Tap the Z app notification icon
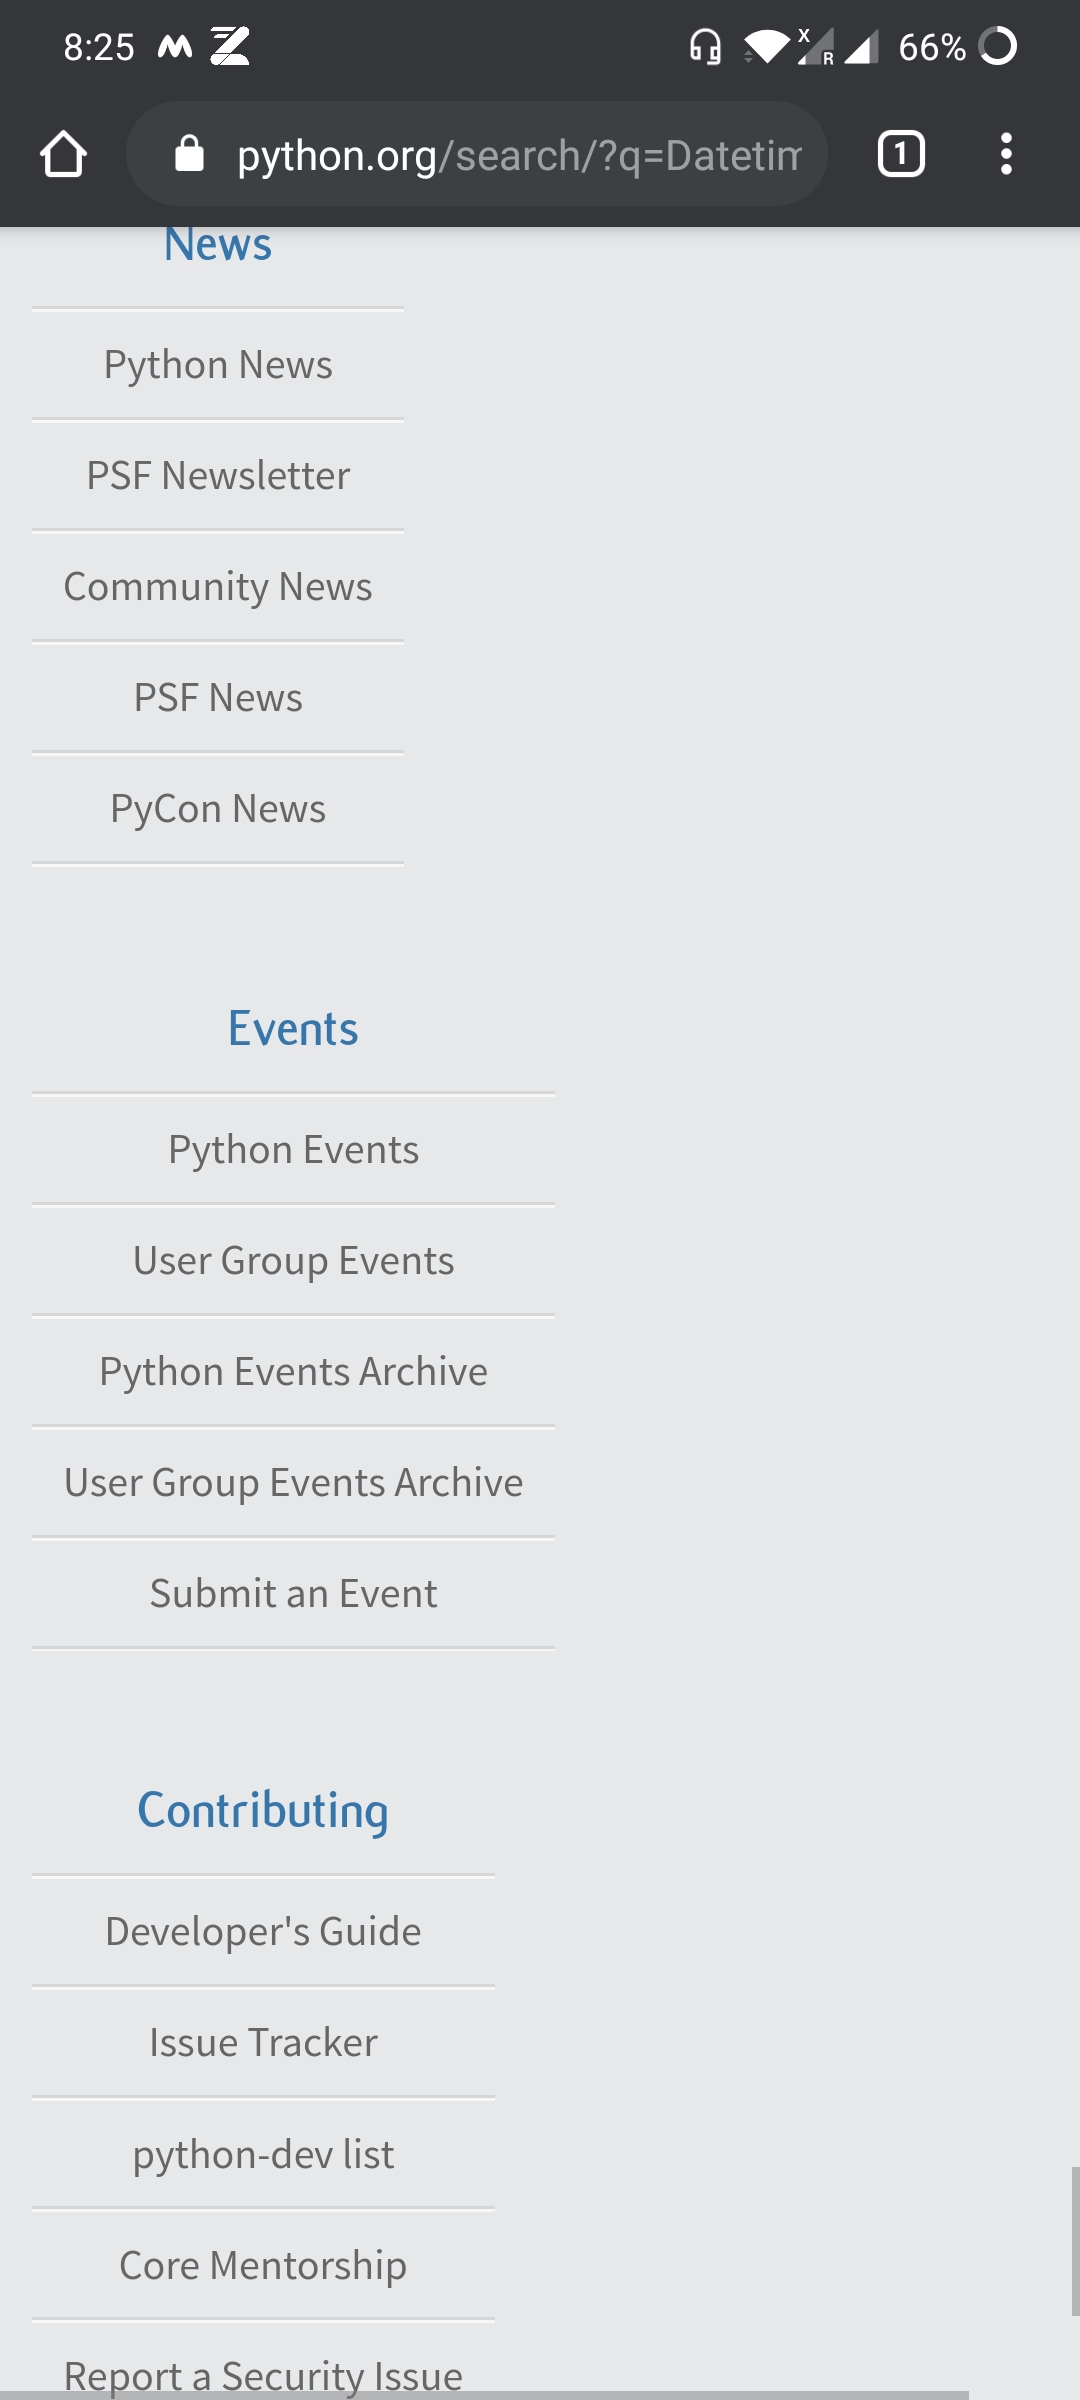The height and width of the screenshot is (2400, 1080). click(x=229, y=46)
